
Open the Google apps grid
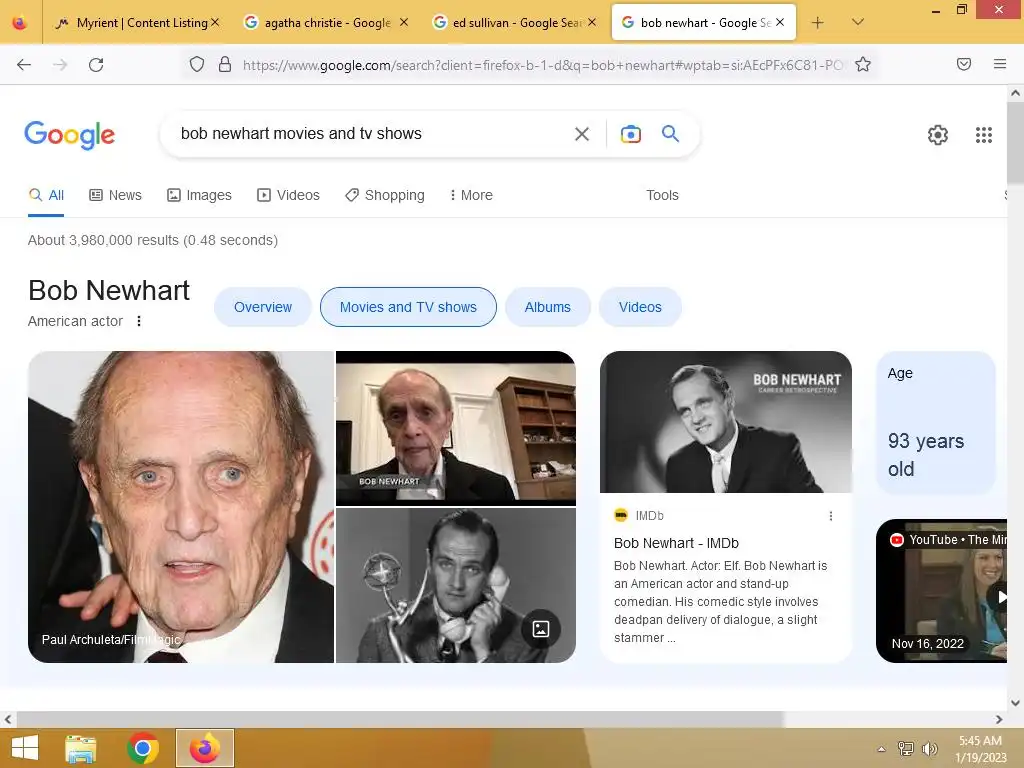(984, 135)
